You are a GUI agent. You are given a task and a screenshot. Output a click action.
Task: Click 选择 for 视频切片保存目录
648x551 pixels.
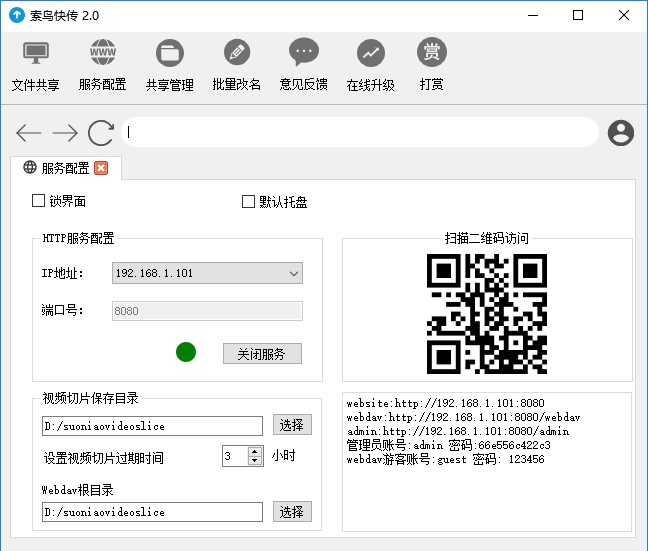tap(292, 425)
